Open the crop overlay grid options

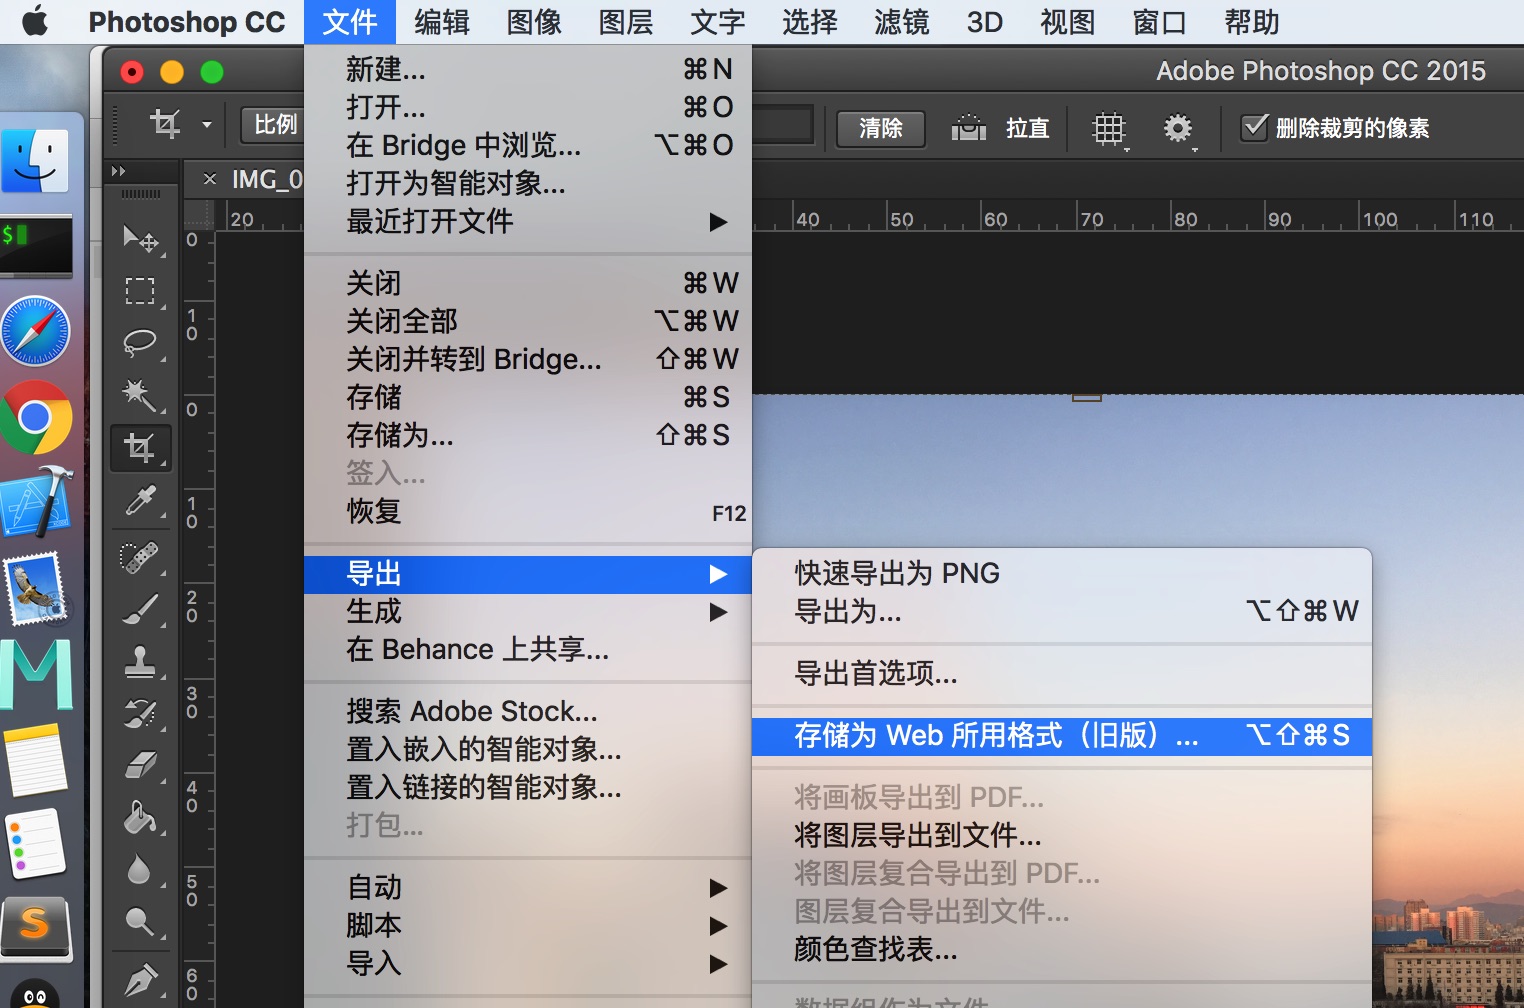[x=1109, y=129]
